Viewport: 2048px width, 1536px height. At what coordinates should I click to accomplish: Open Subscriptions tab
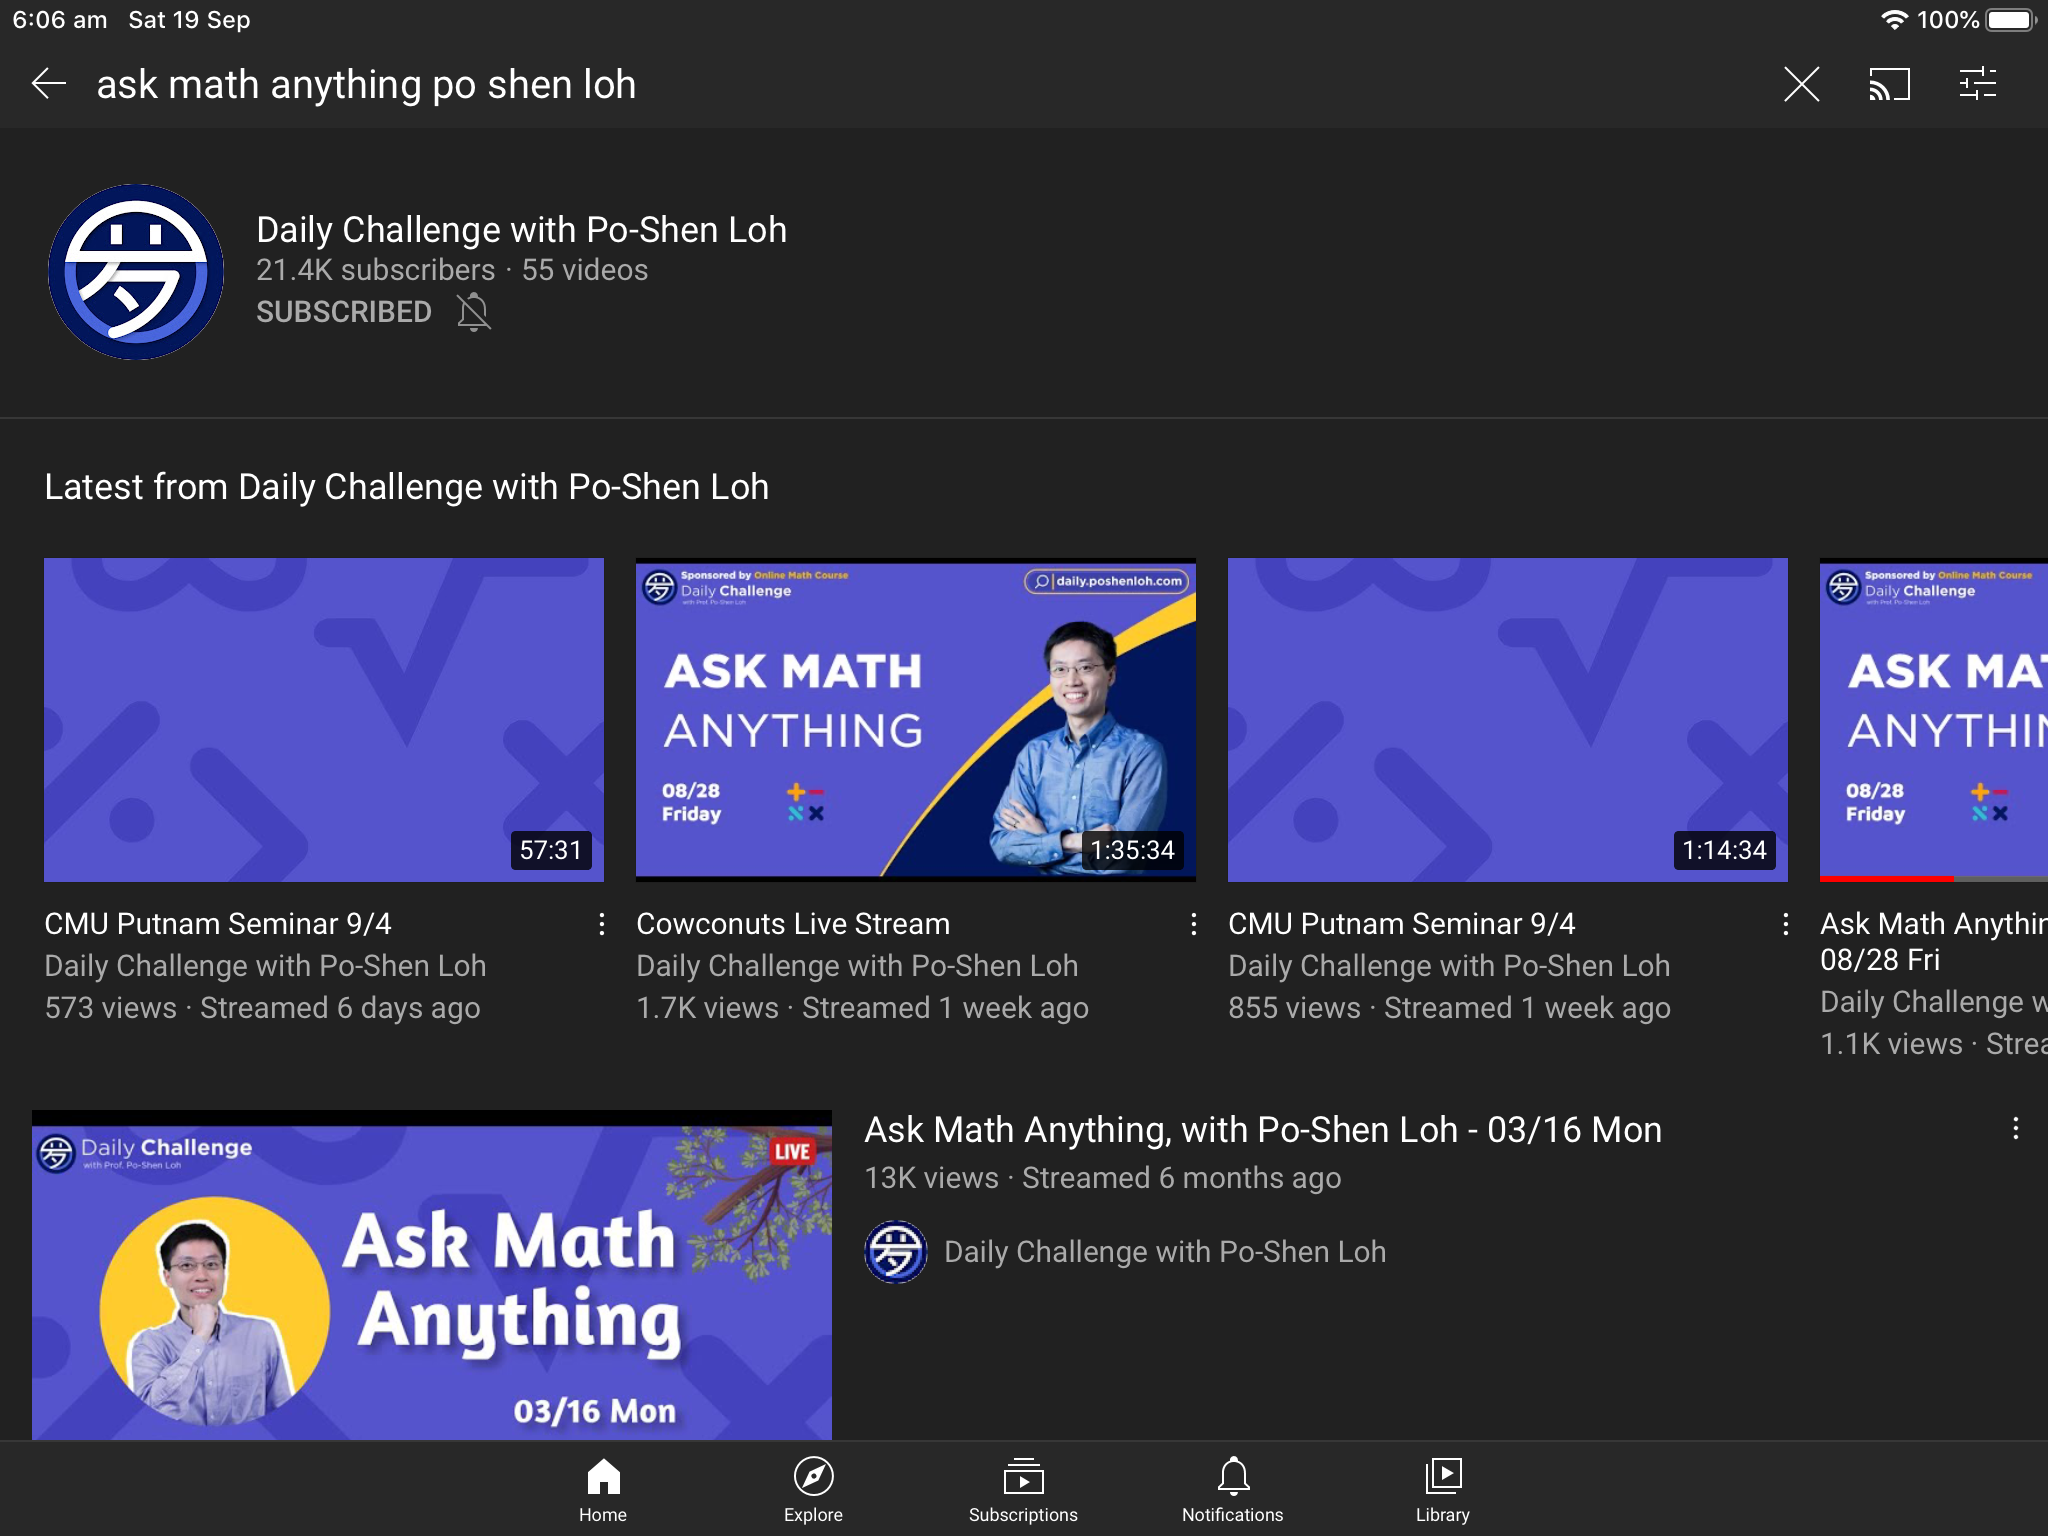tap(1023, 1490)
